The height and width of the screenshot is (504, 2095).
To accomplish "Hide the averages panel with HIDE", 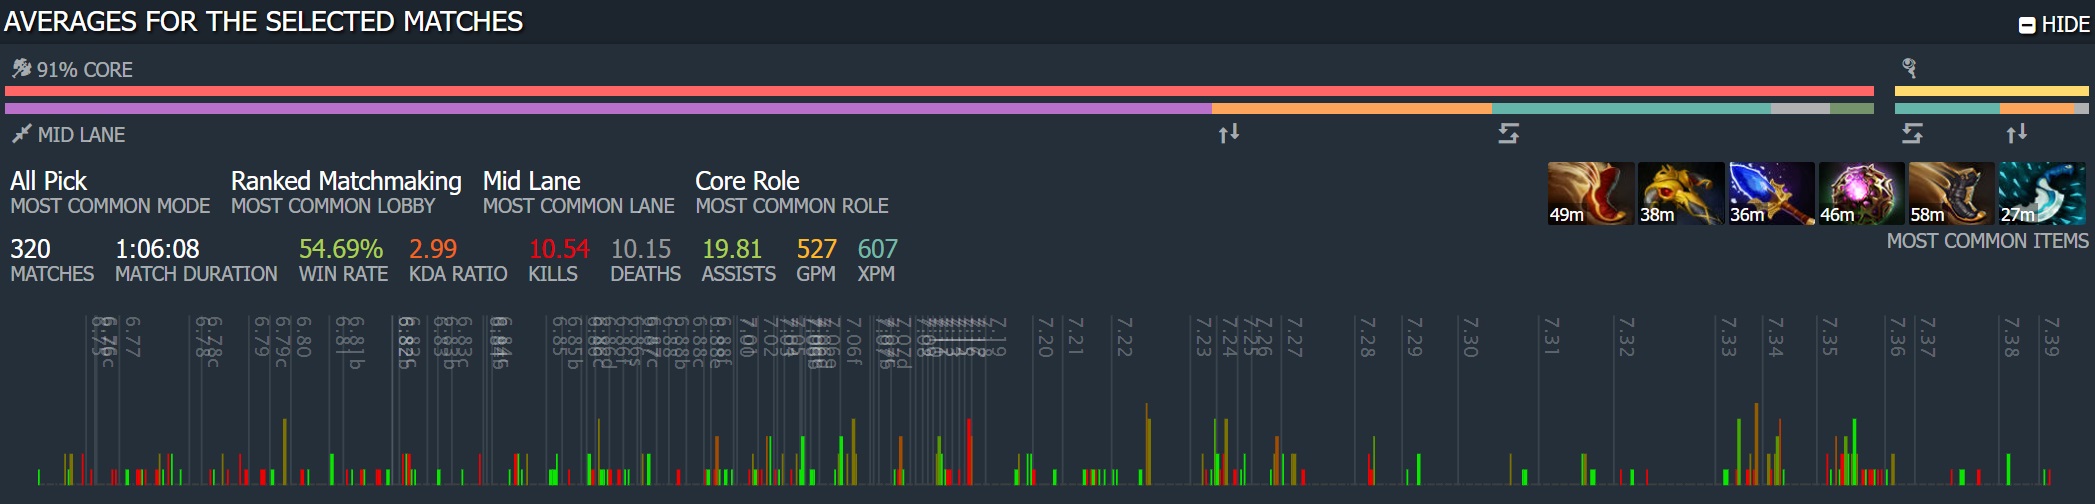I will tap(2054, 24).
